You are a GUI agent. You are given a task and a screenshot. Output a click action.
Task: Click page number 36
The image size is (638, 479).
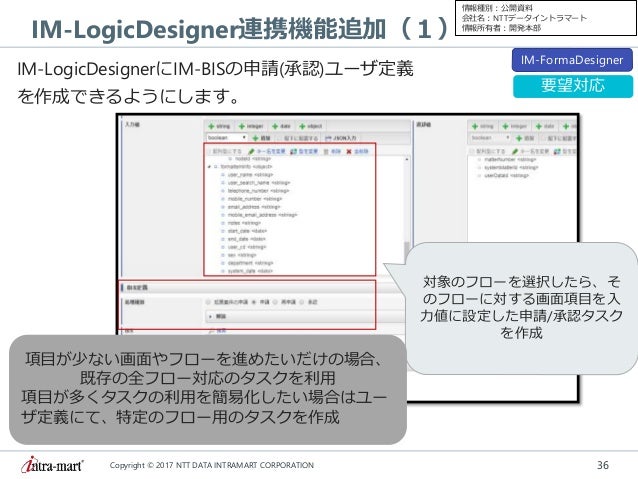[x=603, y=465]
